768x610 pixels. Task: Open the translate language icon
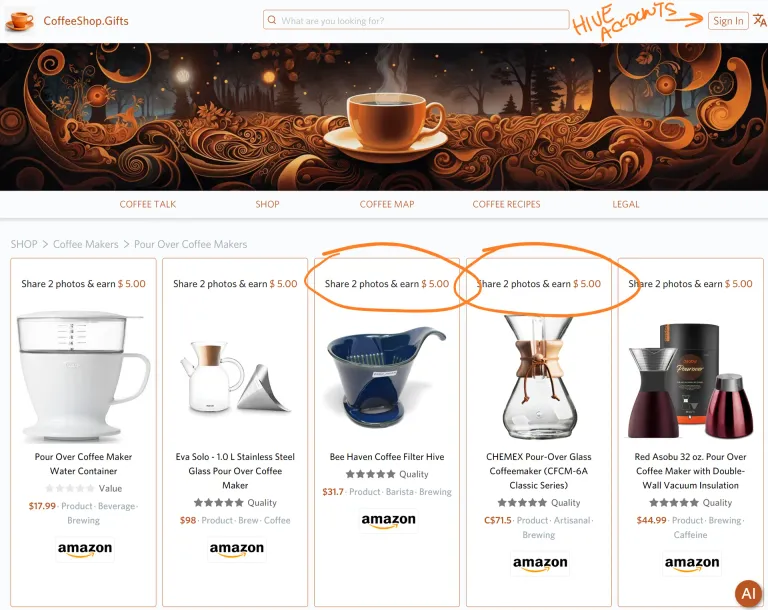pyautogui.click(x=760, y=21)
